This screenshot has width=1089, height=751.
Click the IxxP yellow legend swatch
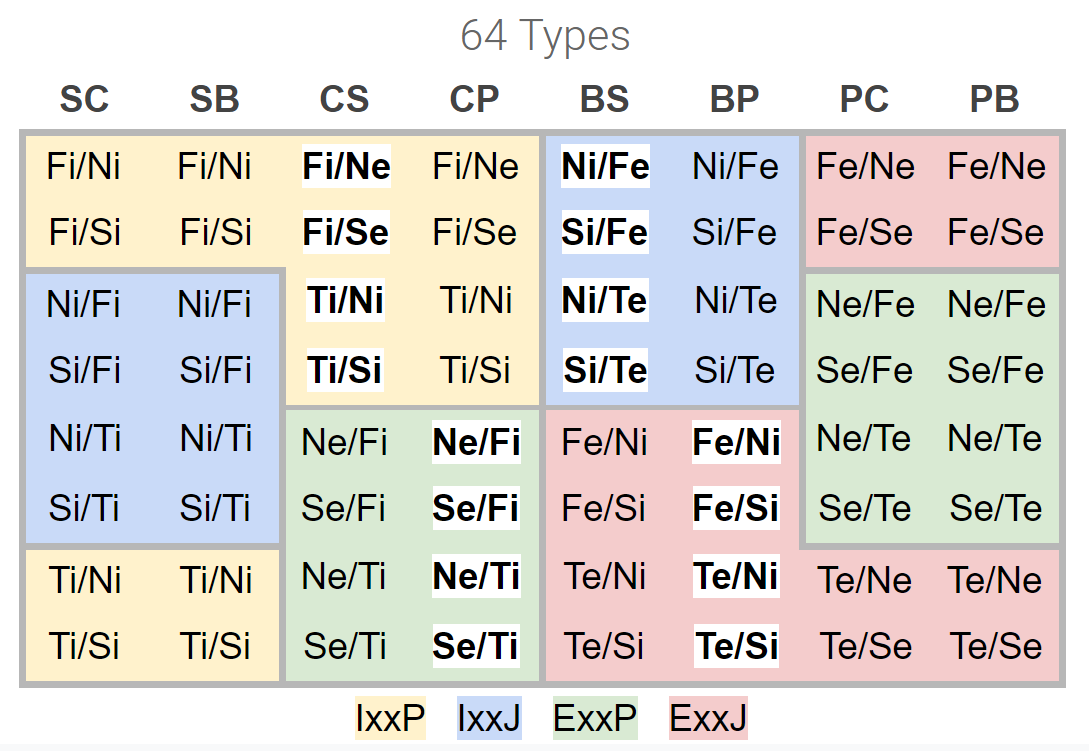click(x=390, y=718)
